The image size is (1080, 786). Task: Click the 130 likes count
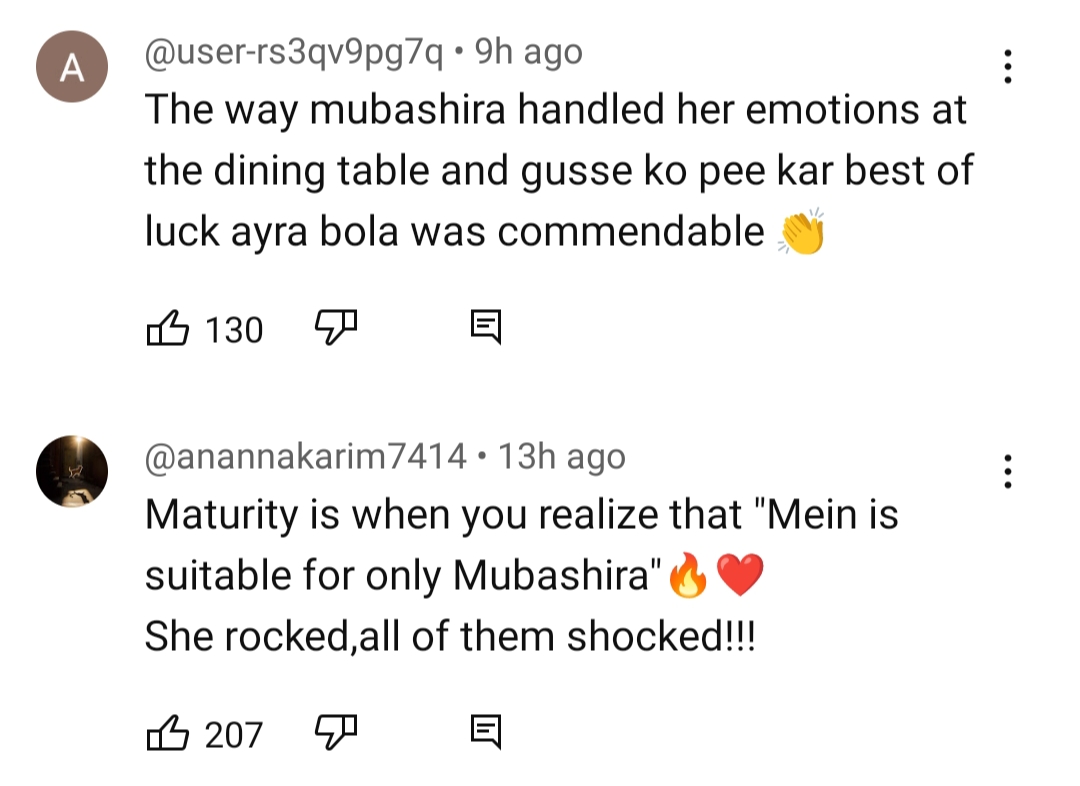tap(234, 329)
